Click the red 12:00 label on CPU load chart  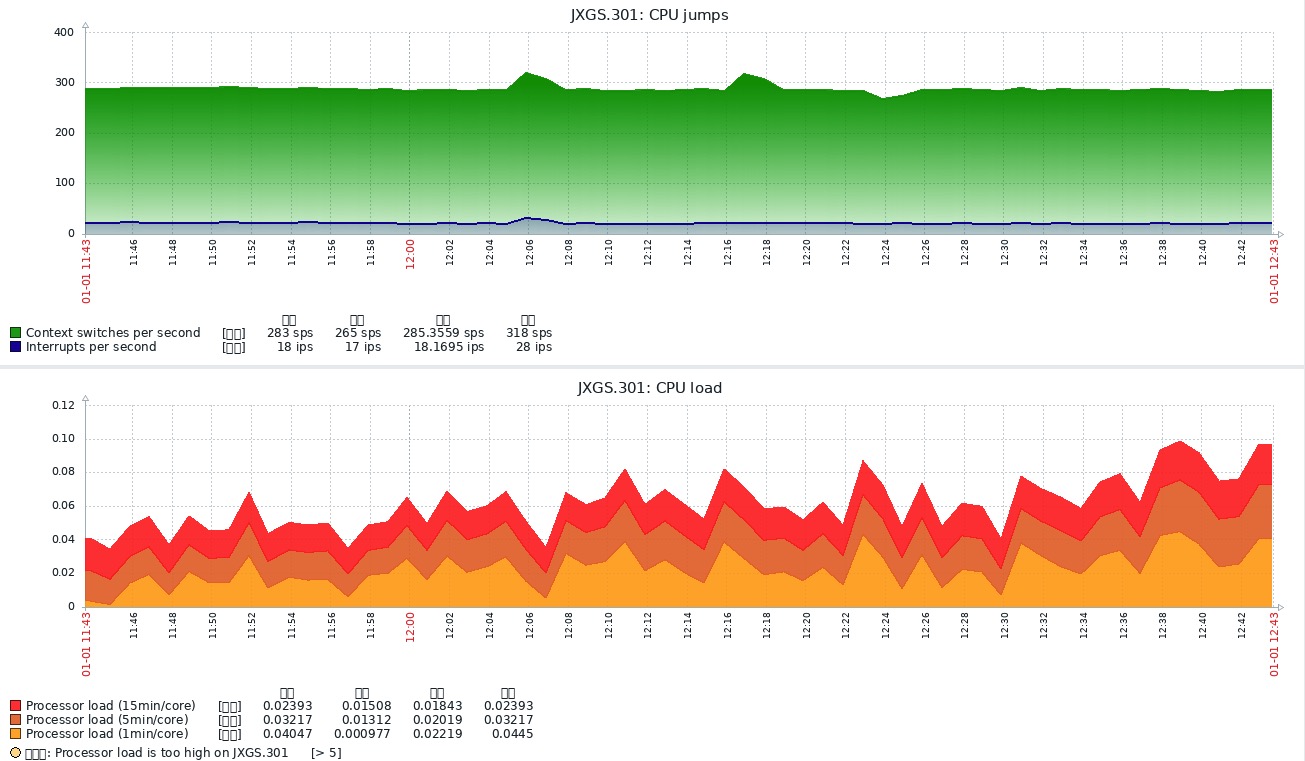tap(410, 625)
